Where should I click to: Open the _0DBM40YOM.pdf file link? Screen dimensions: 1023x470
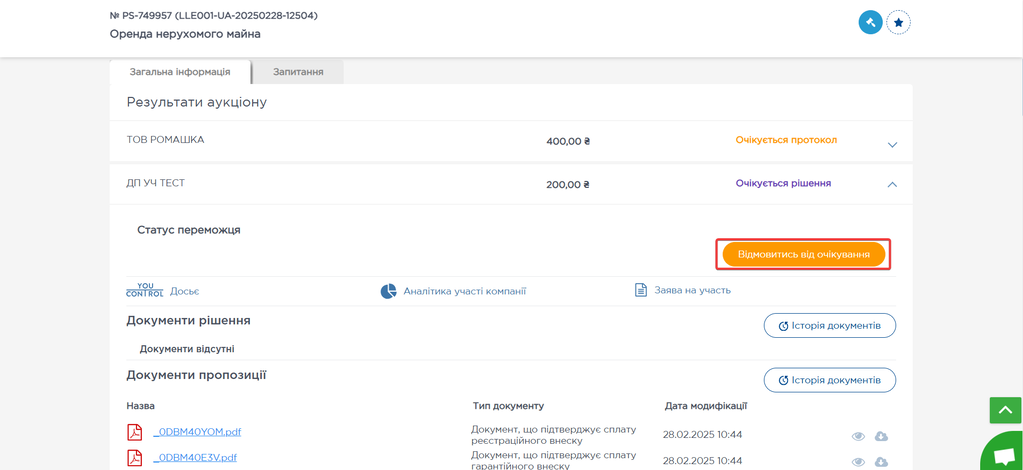point(198,432)
